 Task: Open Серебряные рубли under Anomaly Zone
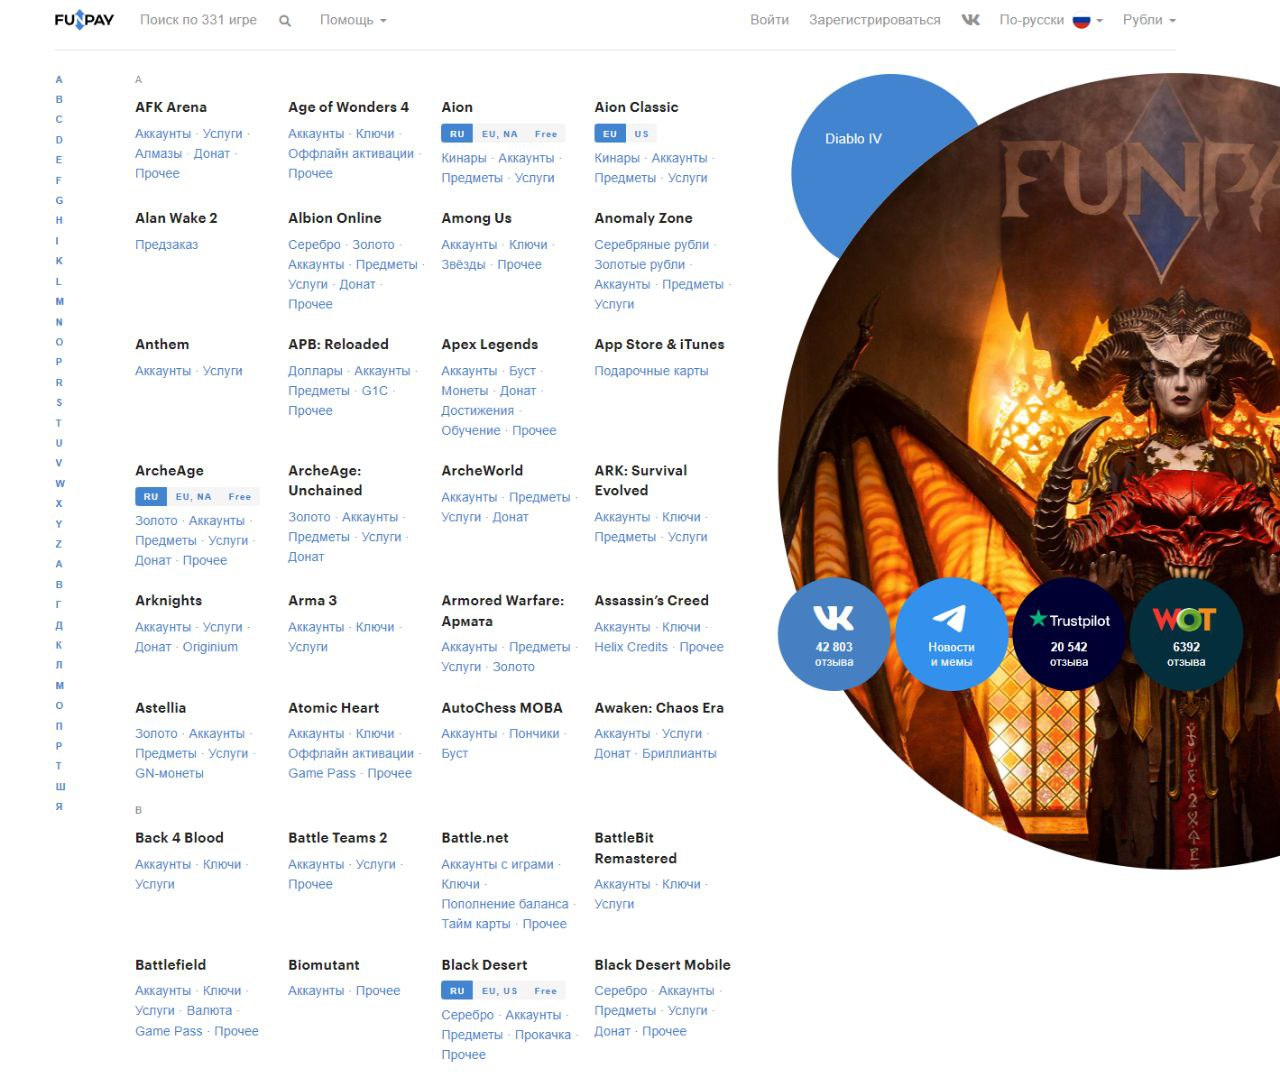click(x=652, y=244)
